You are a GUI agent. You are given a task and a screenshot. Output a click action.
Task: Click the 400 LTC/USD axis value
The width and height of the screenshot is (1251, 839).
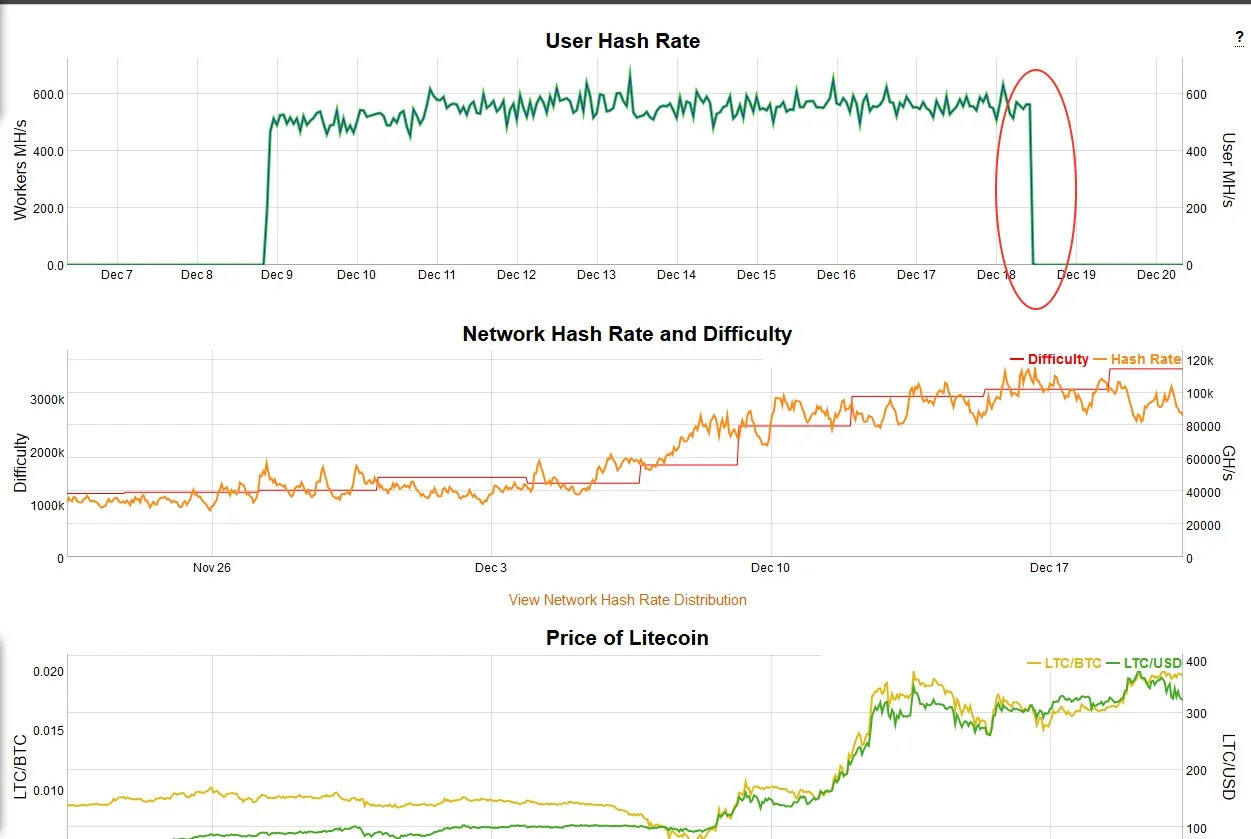[1197, 662]
